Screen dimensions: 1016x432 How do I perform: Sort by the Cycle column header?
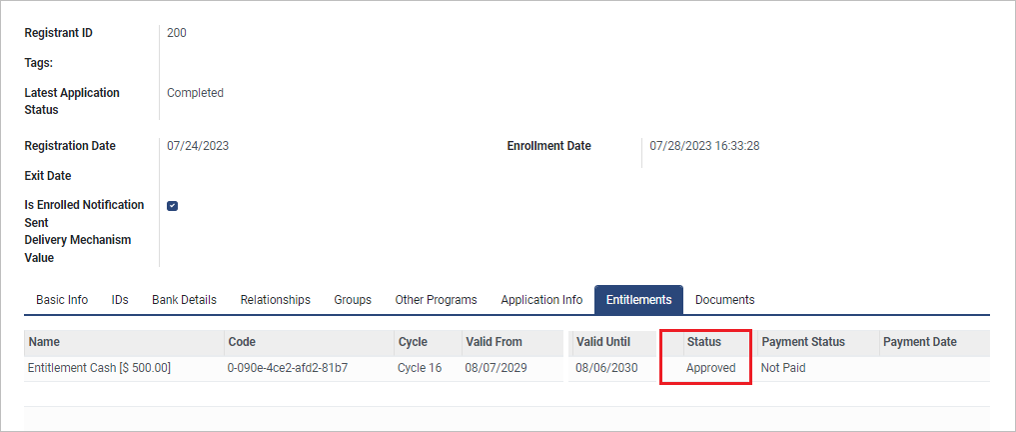[x=413, y=342]
